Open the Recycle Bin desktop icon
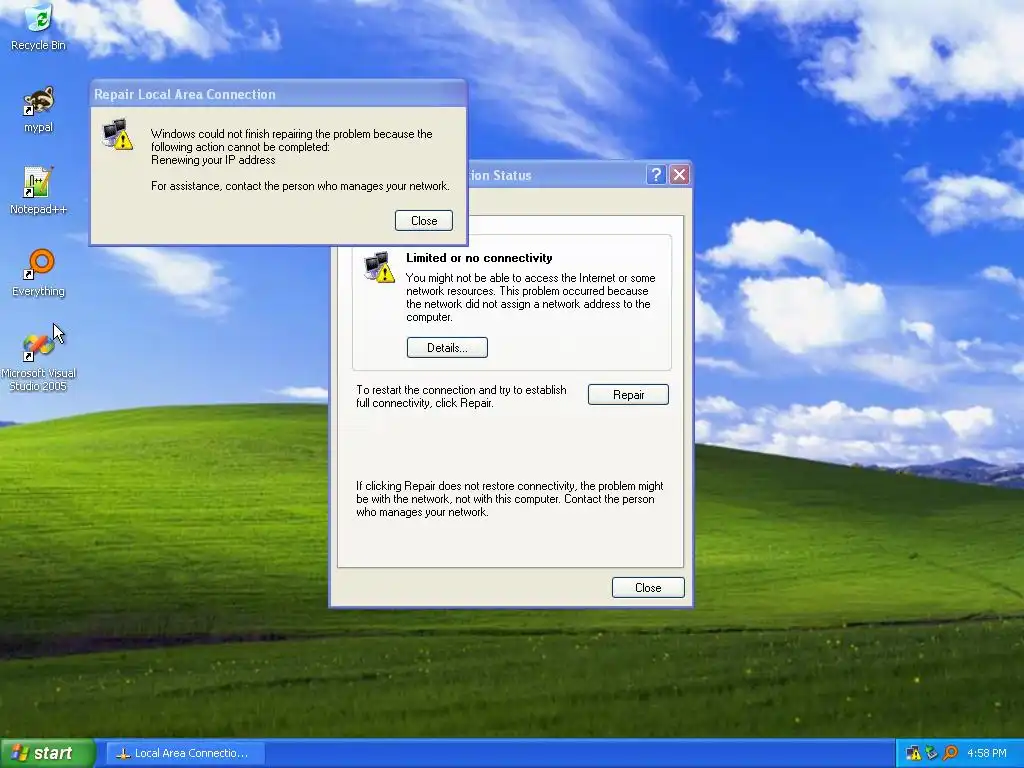This screenshot has width=1024, height=768. 39,26
